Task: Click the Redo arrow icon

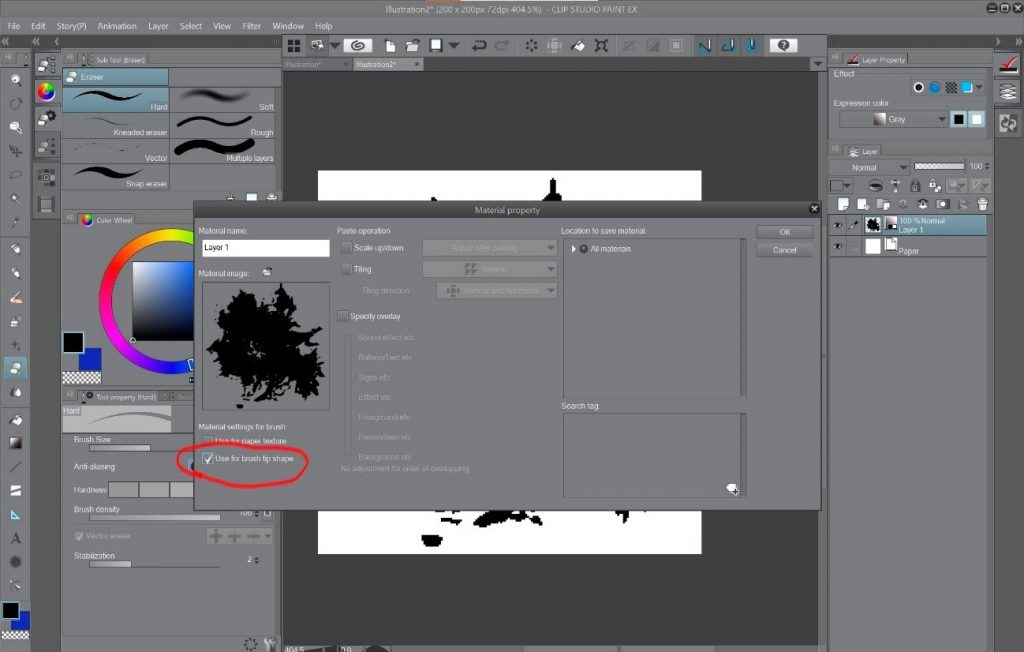Action: pyautogui.click(x=502, y=45)
